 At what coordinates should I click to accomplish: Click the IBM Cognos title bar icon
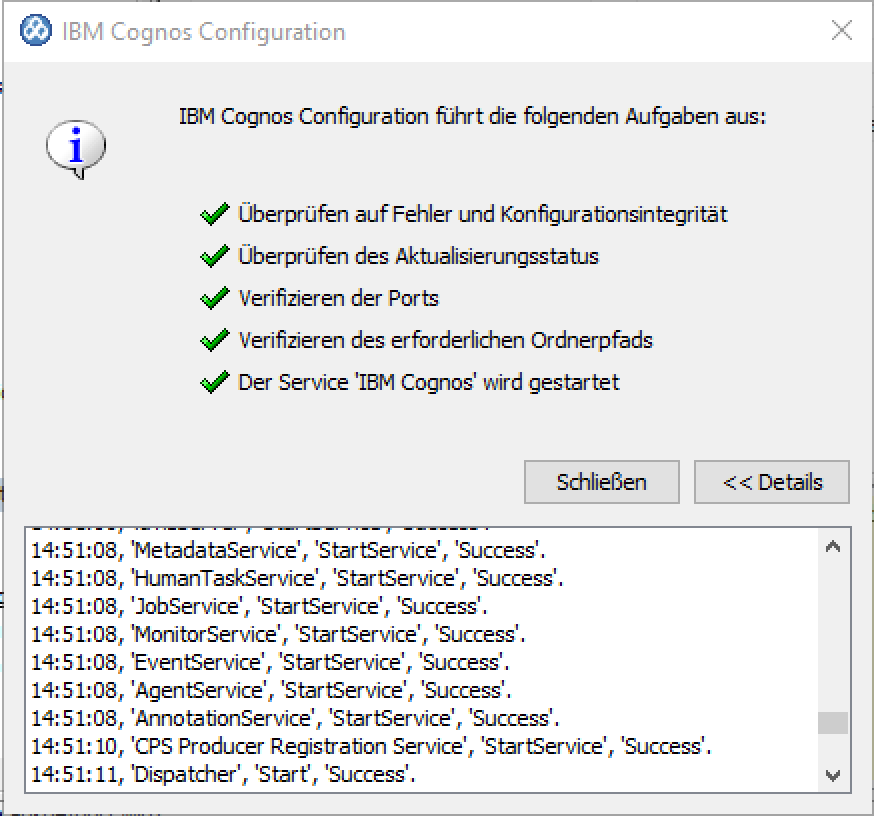36,31
